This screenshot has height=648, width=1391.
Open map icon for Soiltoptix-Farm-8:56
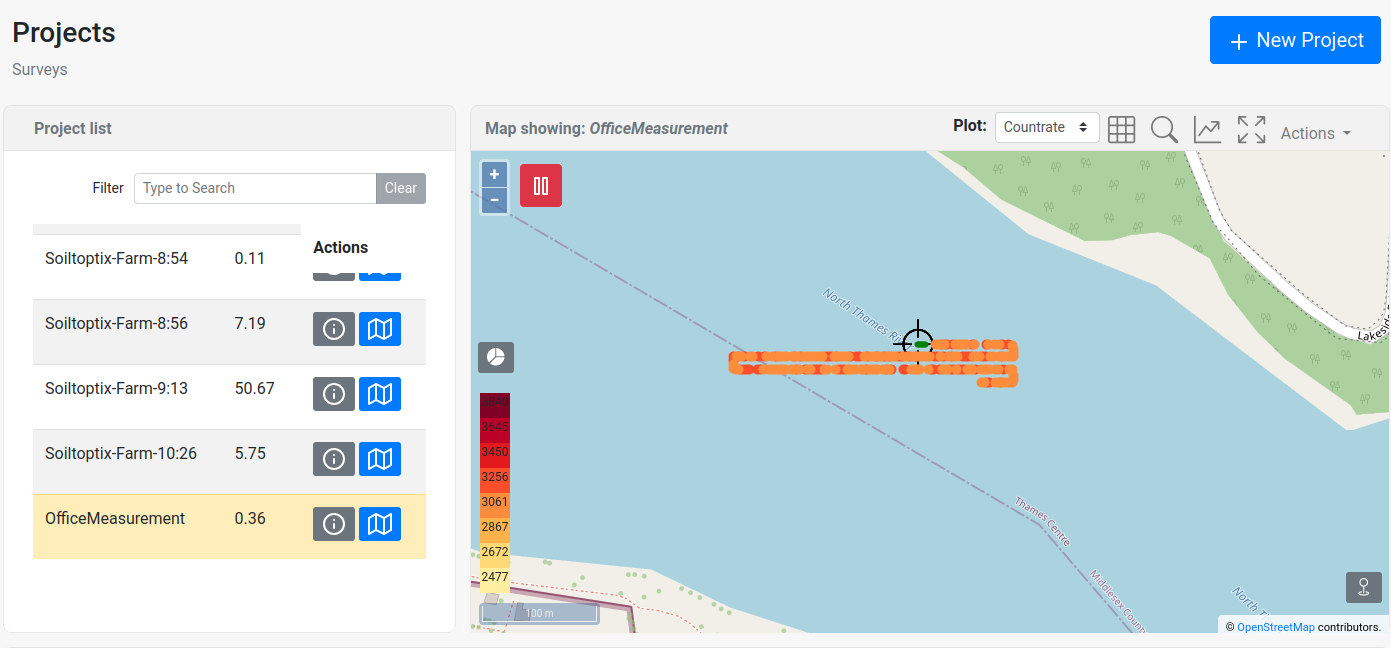(x=380, y=329)
